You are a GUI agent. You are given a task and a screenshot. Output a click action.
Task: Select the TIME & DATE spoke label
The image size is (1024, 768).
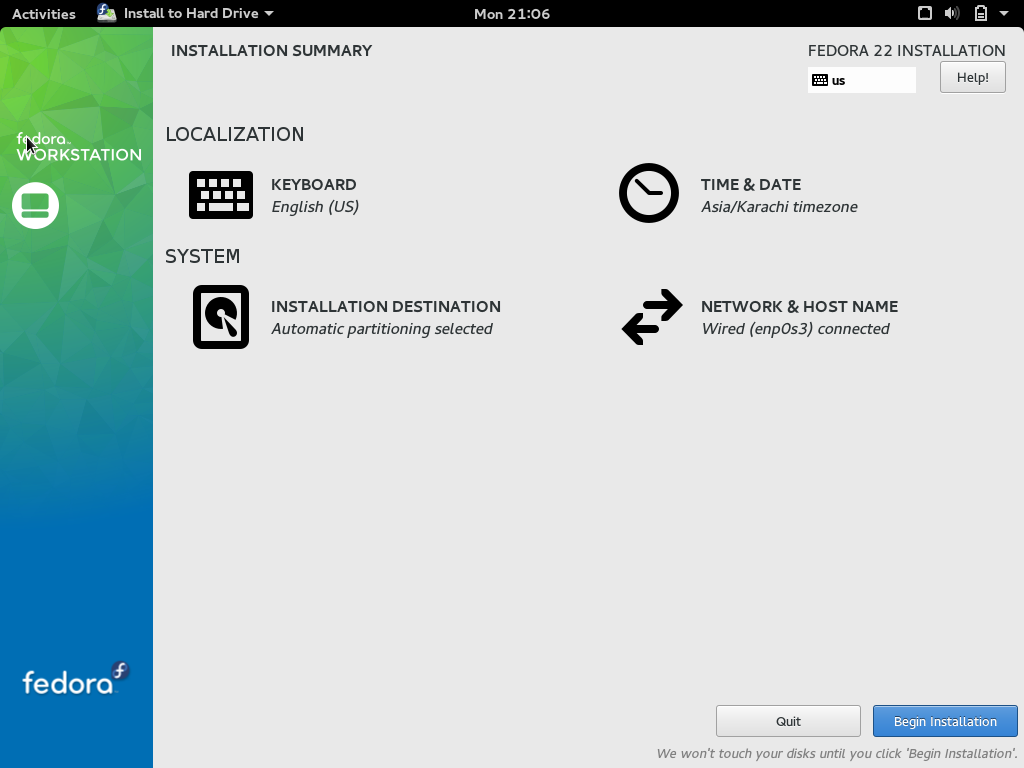pyautogui.click(x=751, y=184)
